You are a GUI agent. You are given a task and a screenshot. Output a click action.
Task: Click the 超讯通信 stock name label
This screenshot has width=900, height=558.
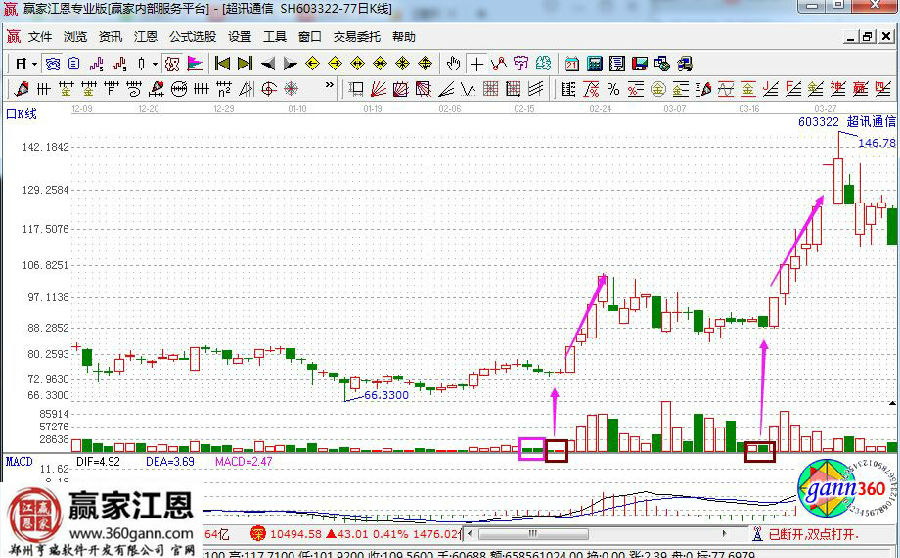(x=870, y=121)
